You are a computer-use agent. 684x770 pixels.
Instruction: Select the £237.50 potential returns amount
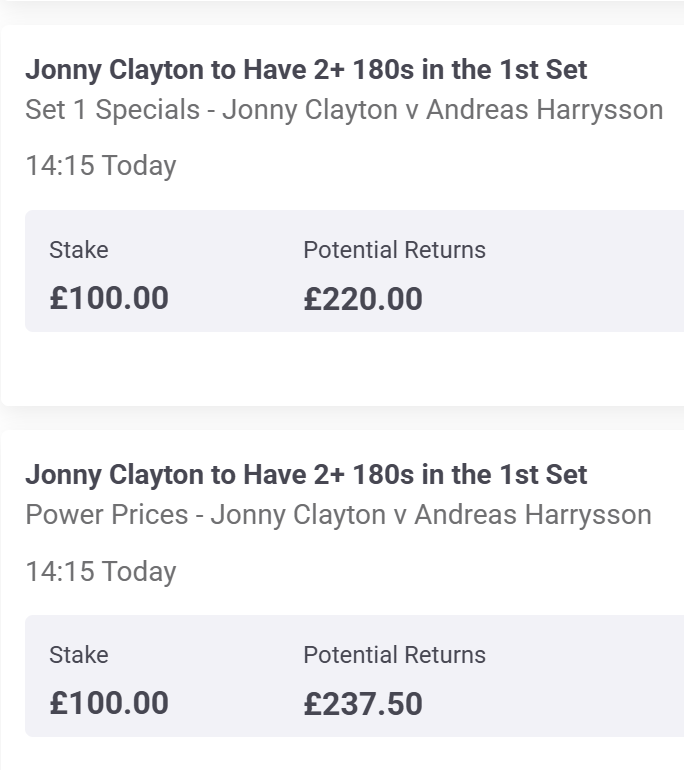point(363,704)
